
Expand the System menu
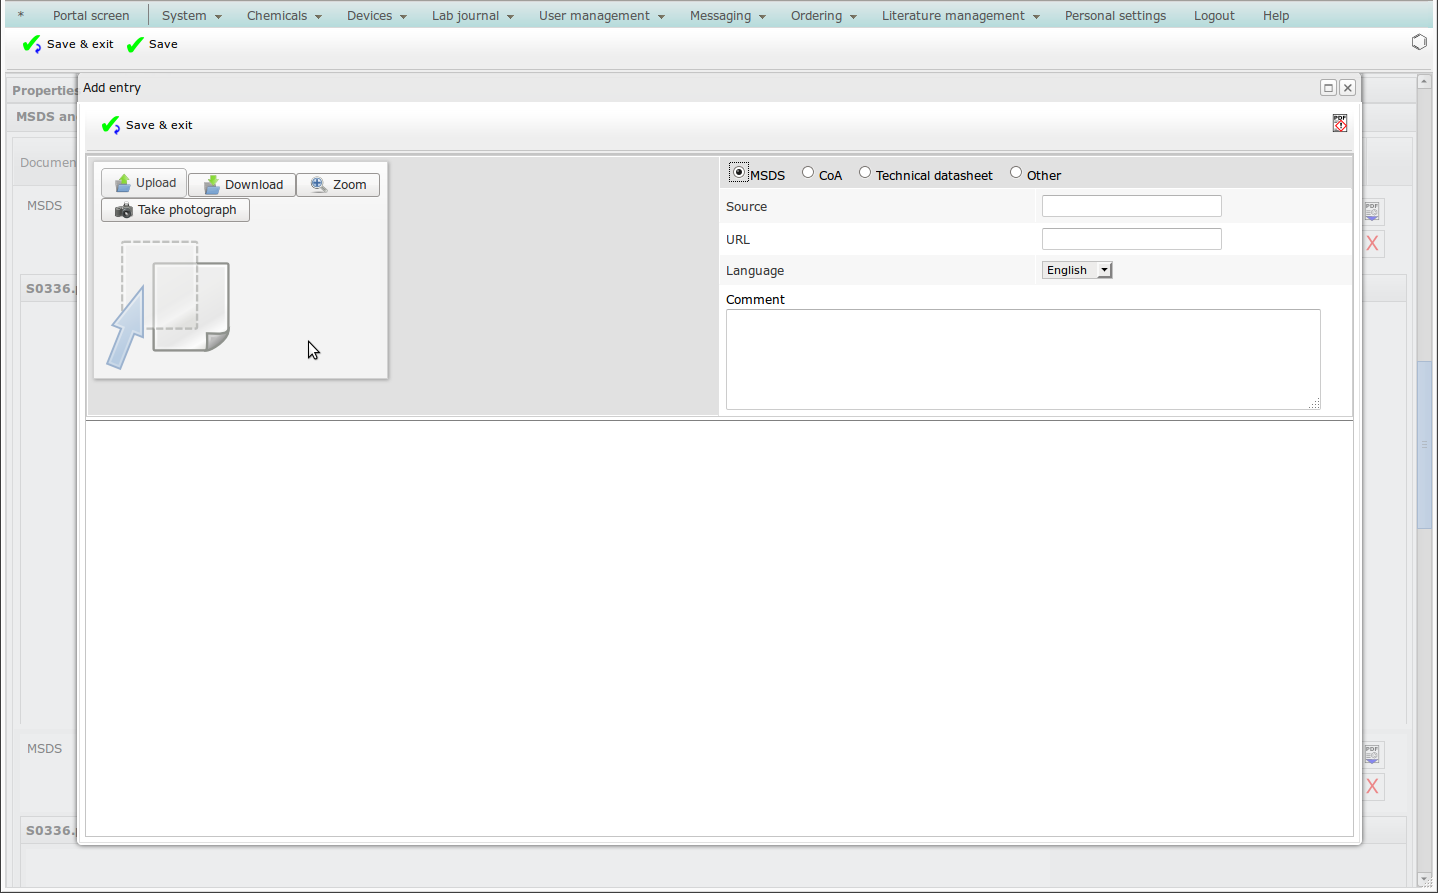[x=191, y=16]
